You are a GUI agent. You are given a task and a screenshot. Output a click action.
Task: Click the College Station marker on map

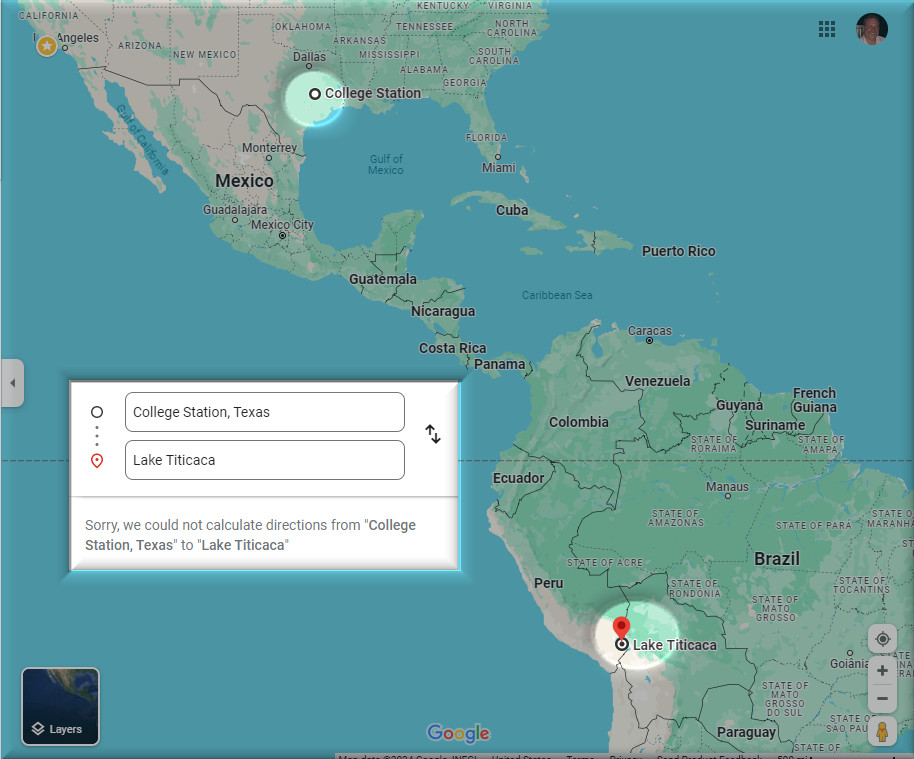[x=315, y=94]
